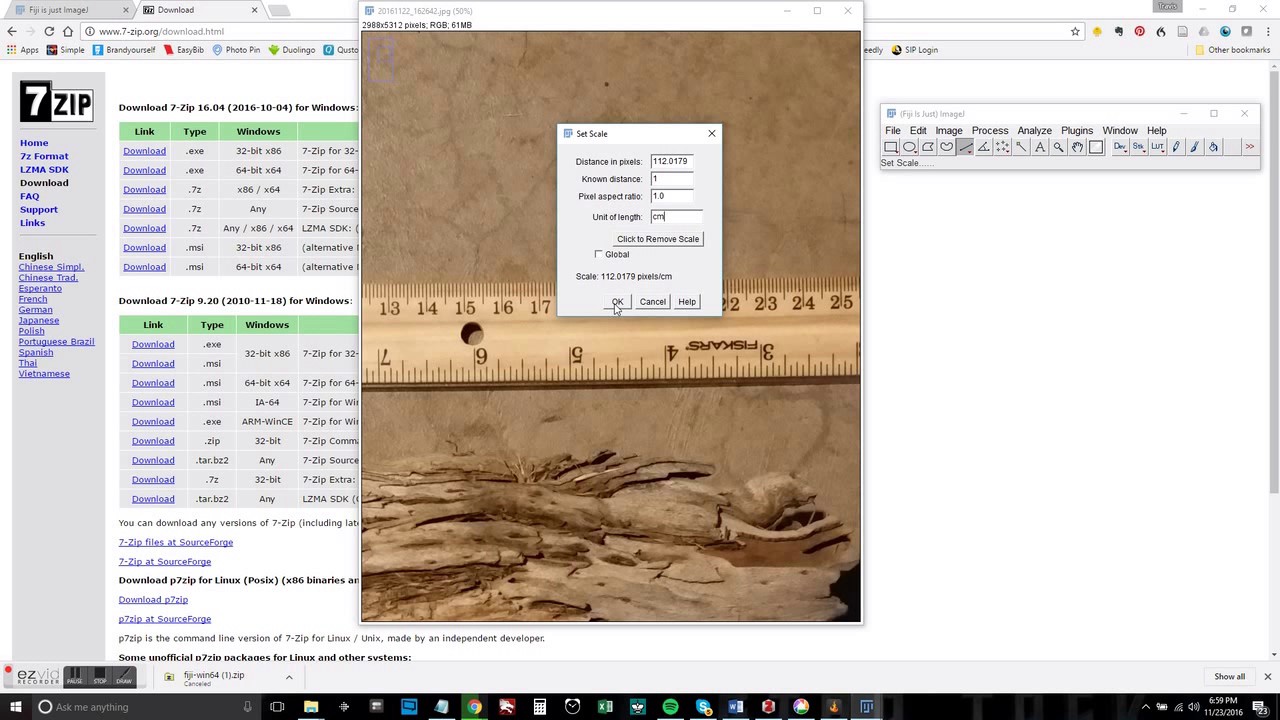The image size is (1280, 720).
Task: Open the Help menu in ImageJ
Action: point(1156,130)
